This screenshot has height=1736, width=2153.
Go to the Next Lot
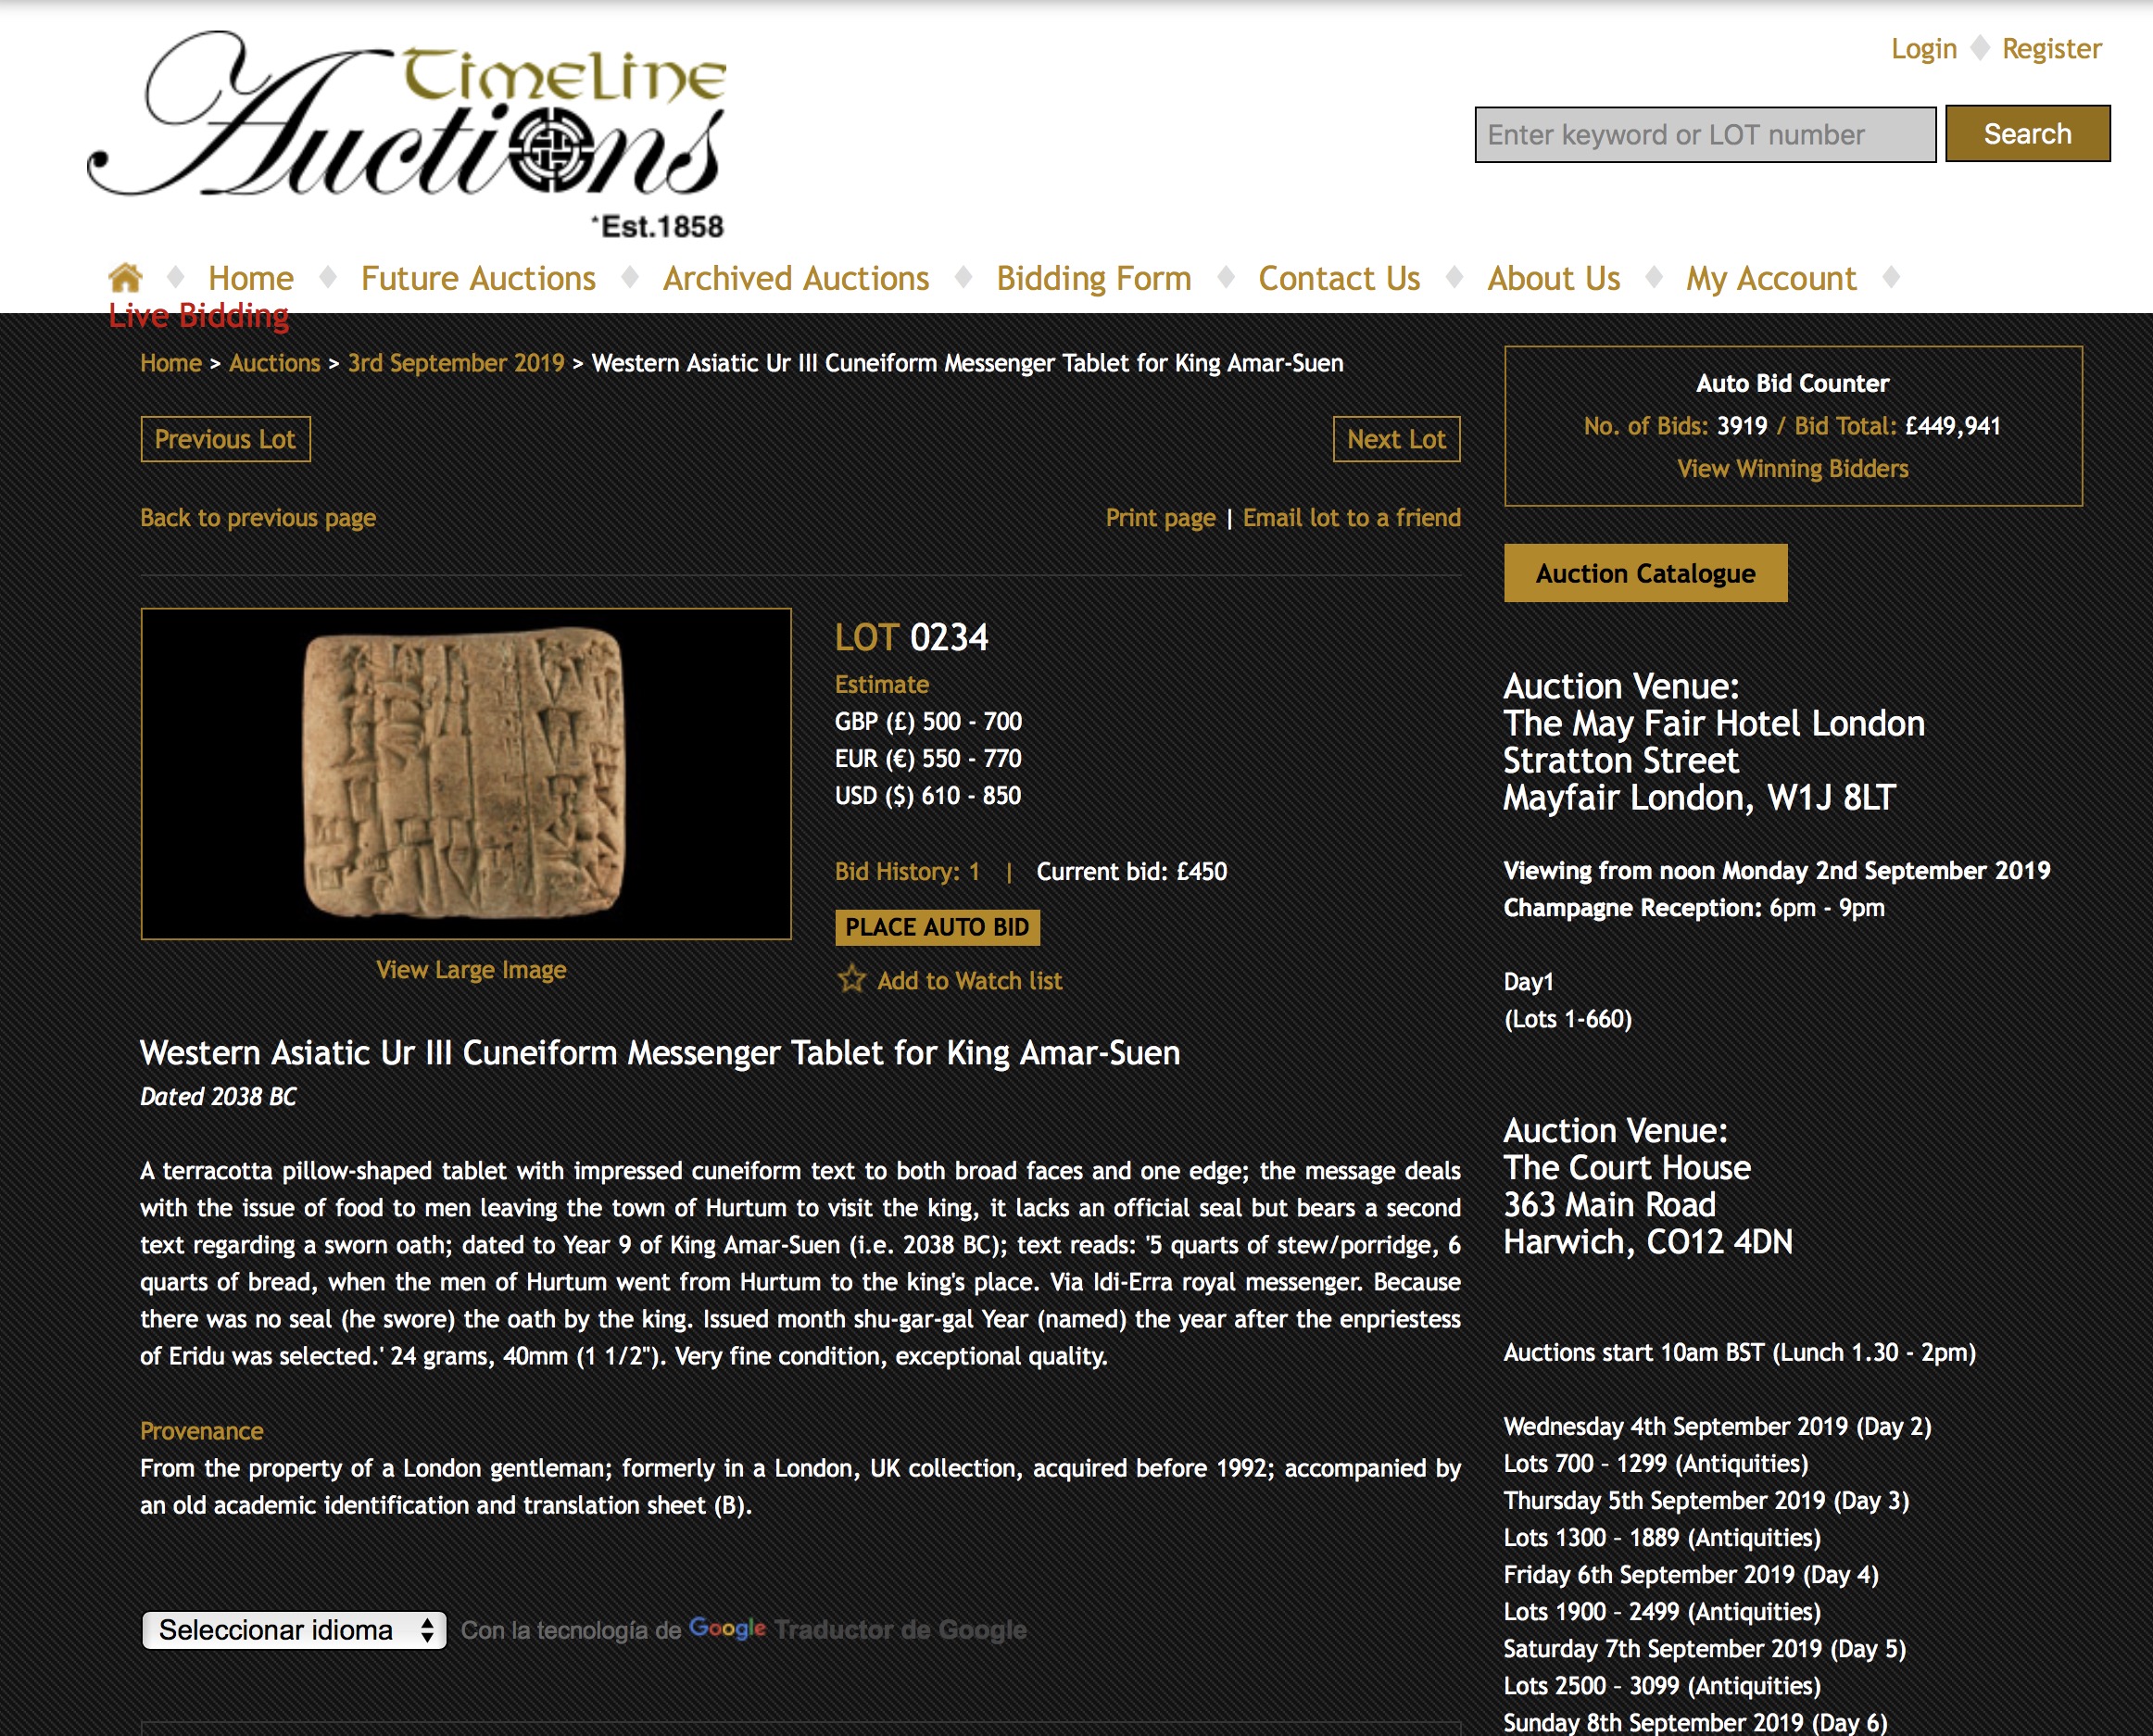pos(1395,439)
